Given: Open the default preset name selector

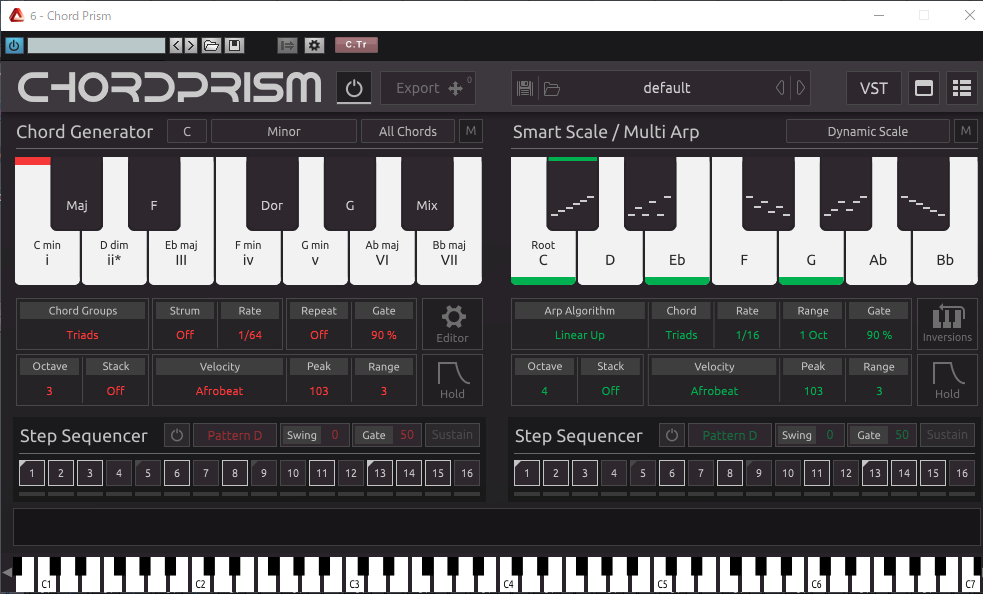Looking at the screenshot, I should tap(666, 88).
